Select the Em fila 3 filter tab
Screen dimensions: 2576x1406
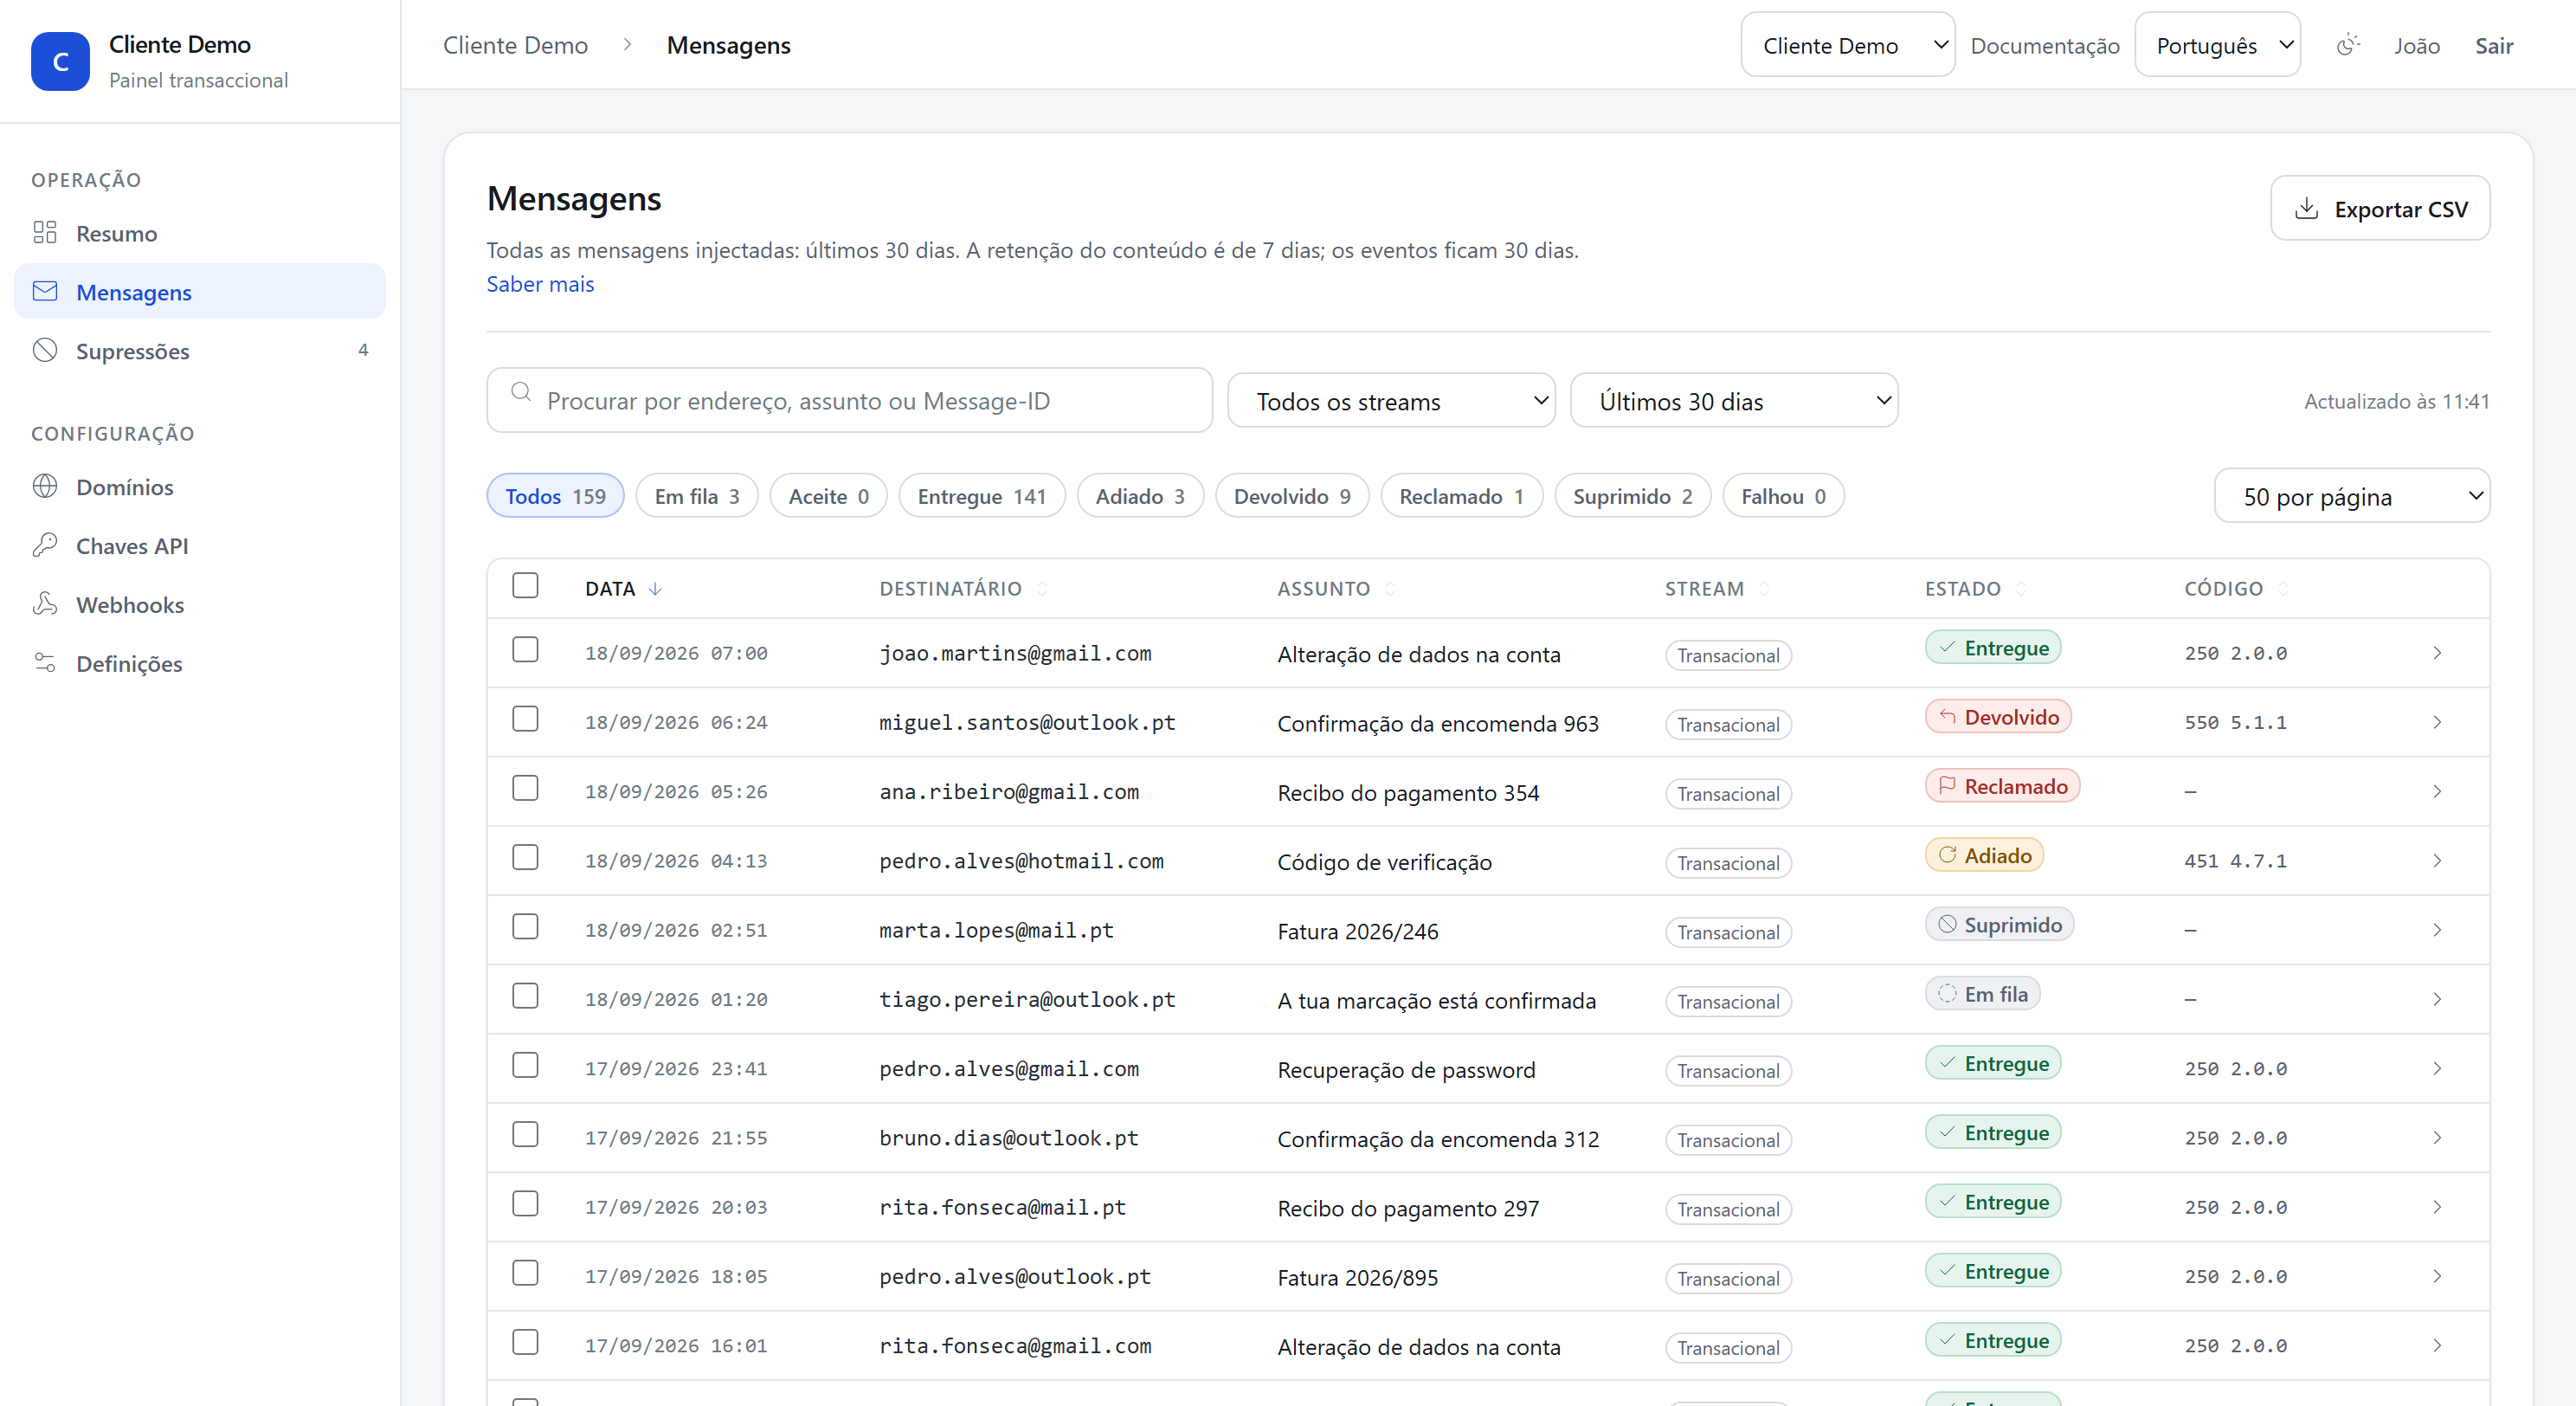697,496
